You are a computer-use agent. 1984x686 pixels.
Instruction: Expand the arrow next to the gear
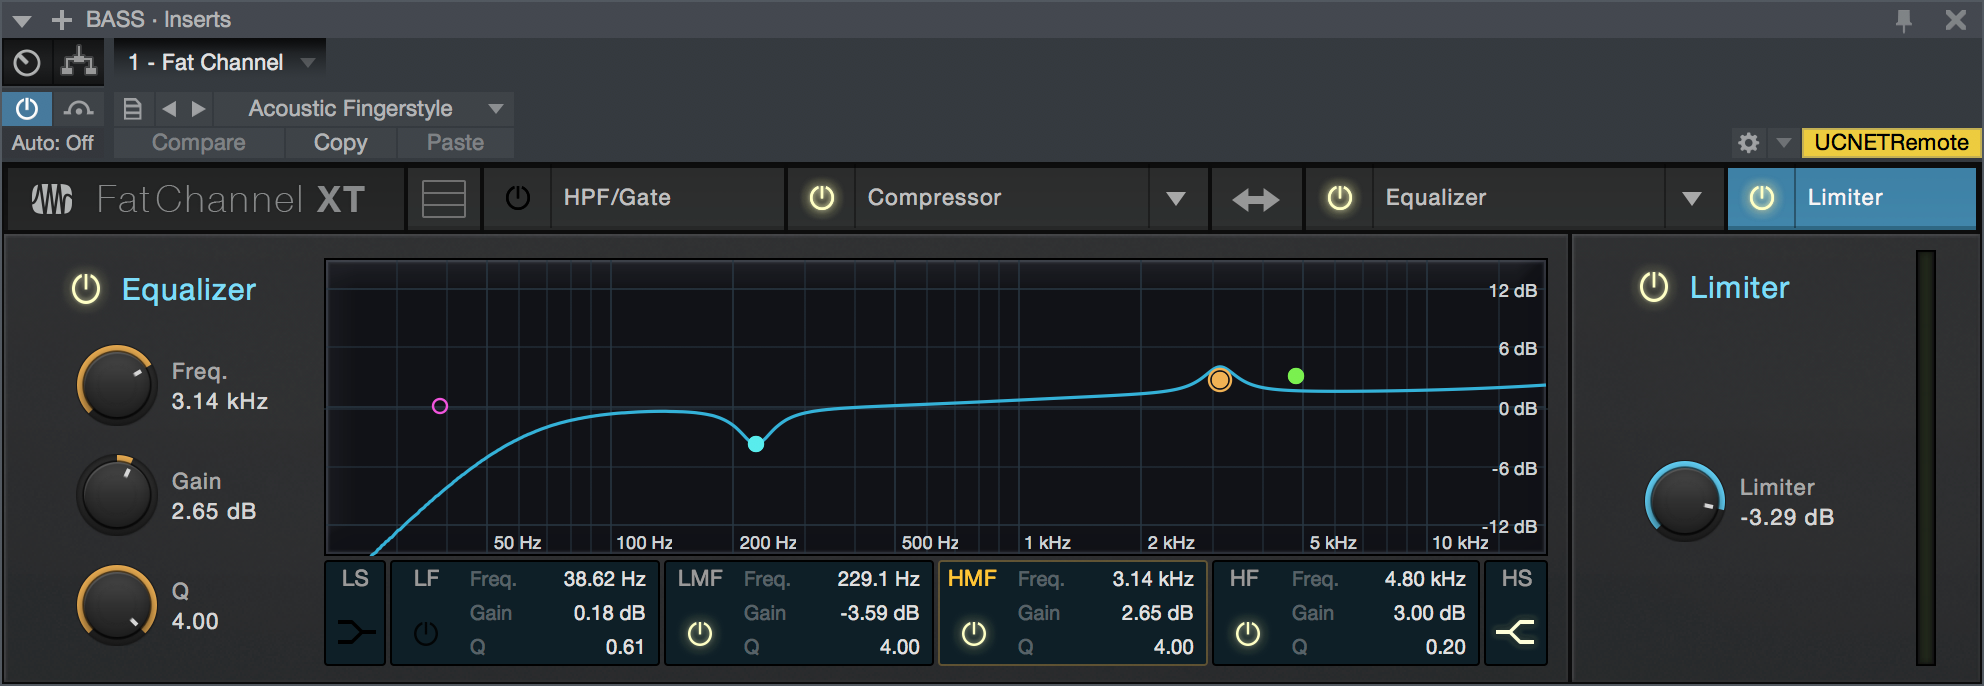pyautogui.click(x=1783, y=143)
